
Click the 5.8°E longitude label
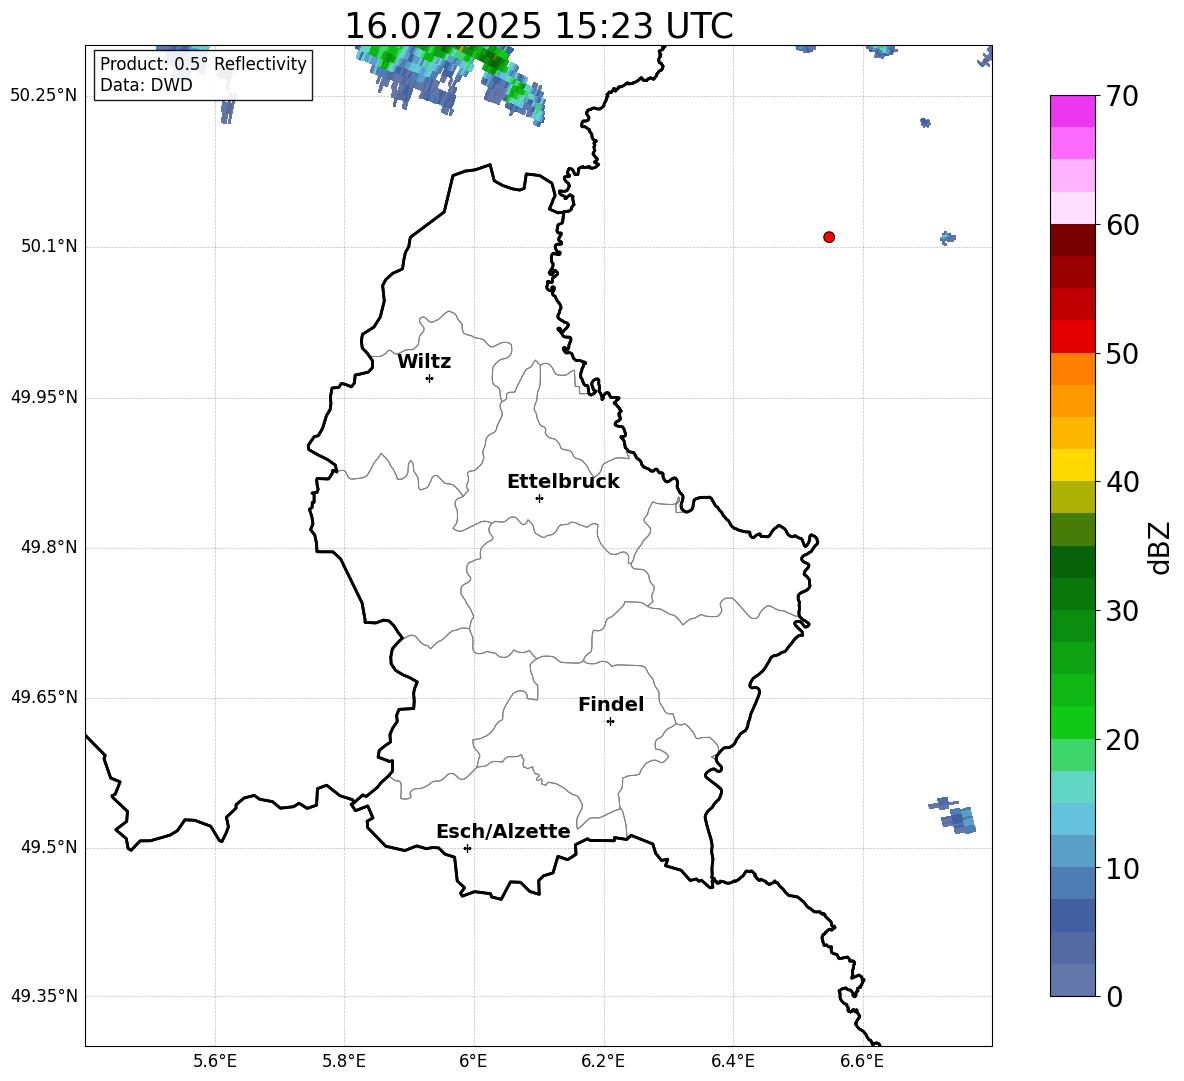coord(344,1061)
